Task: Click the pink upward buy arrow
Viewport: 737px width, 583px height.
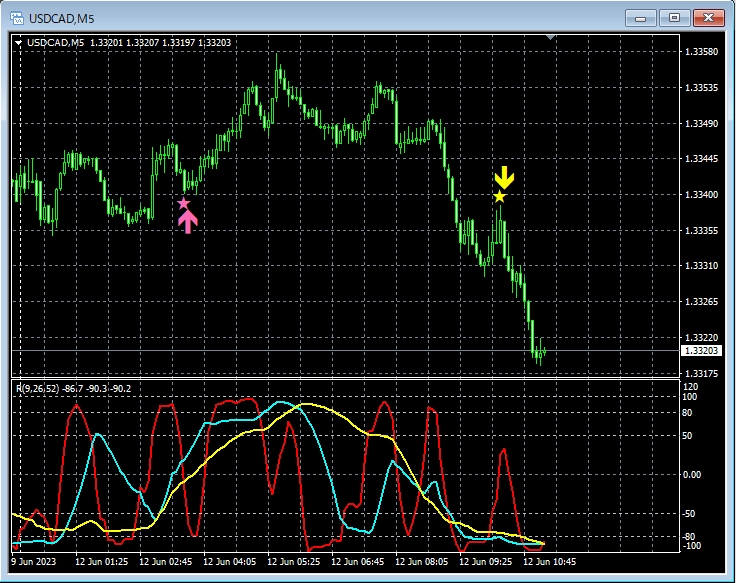Action: 188,222
